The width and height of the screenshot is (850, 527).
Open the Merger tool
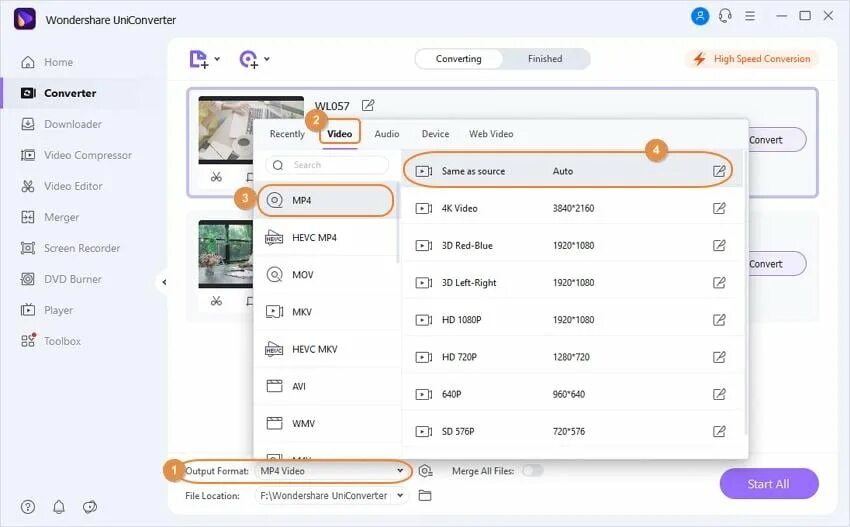[x=50, y=217]
